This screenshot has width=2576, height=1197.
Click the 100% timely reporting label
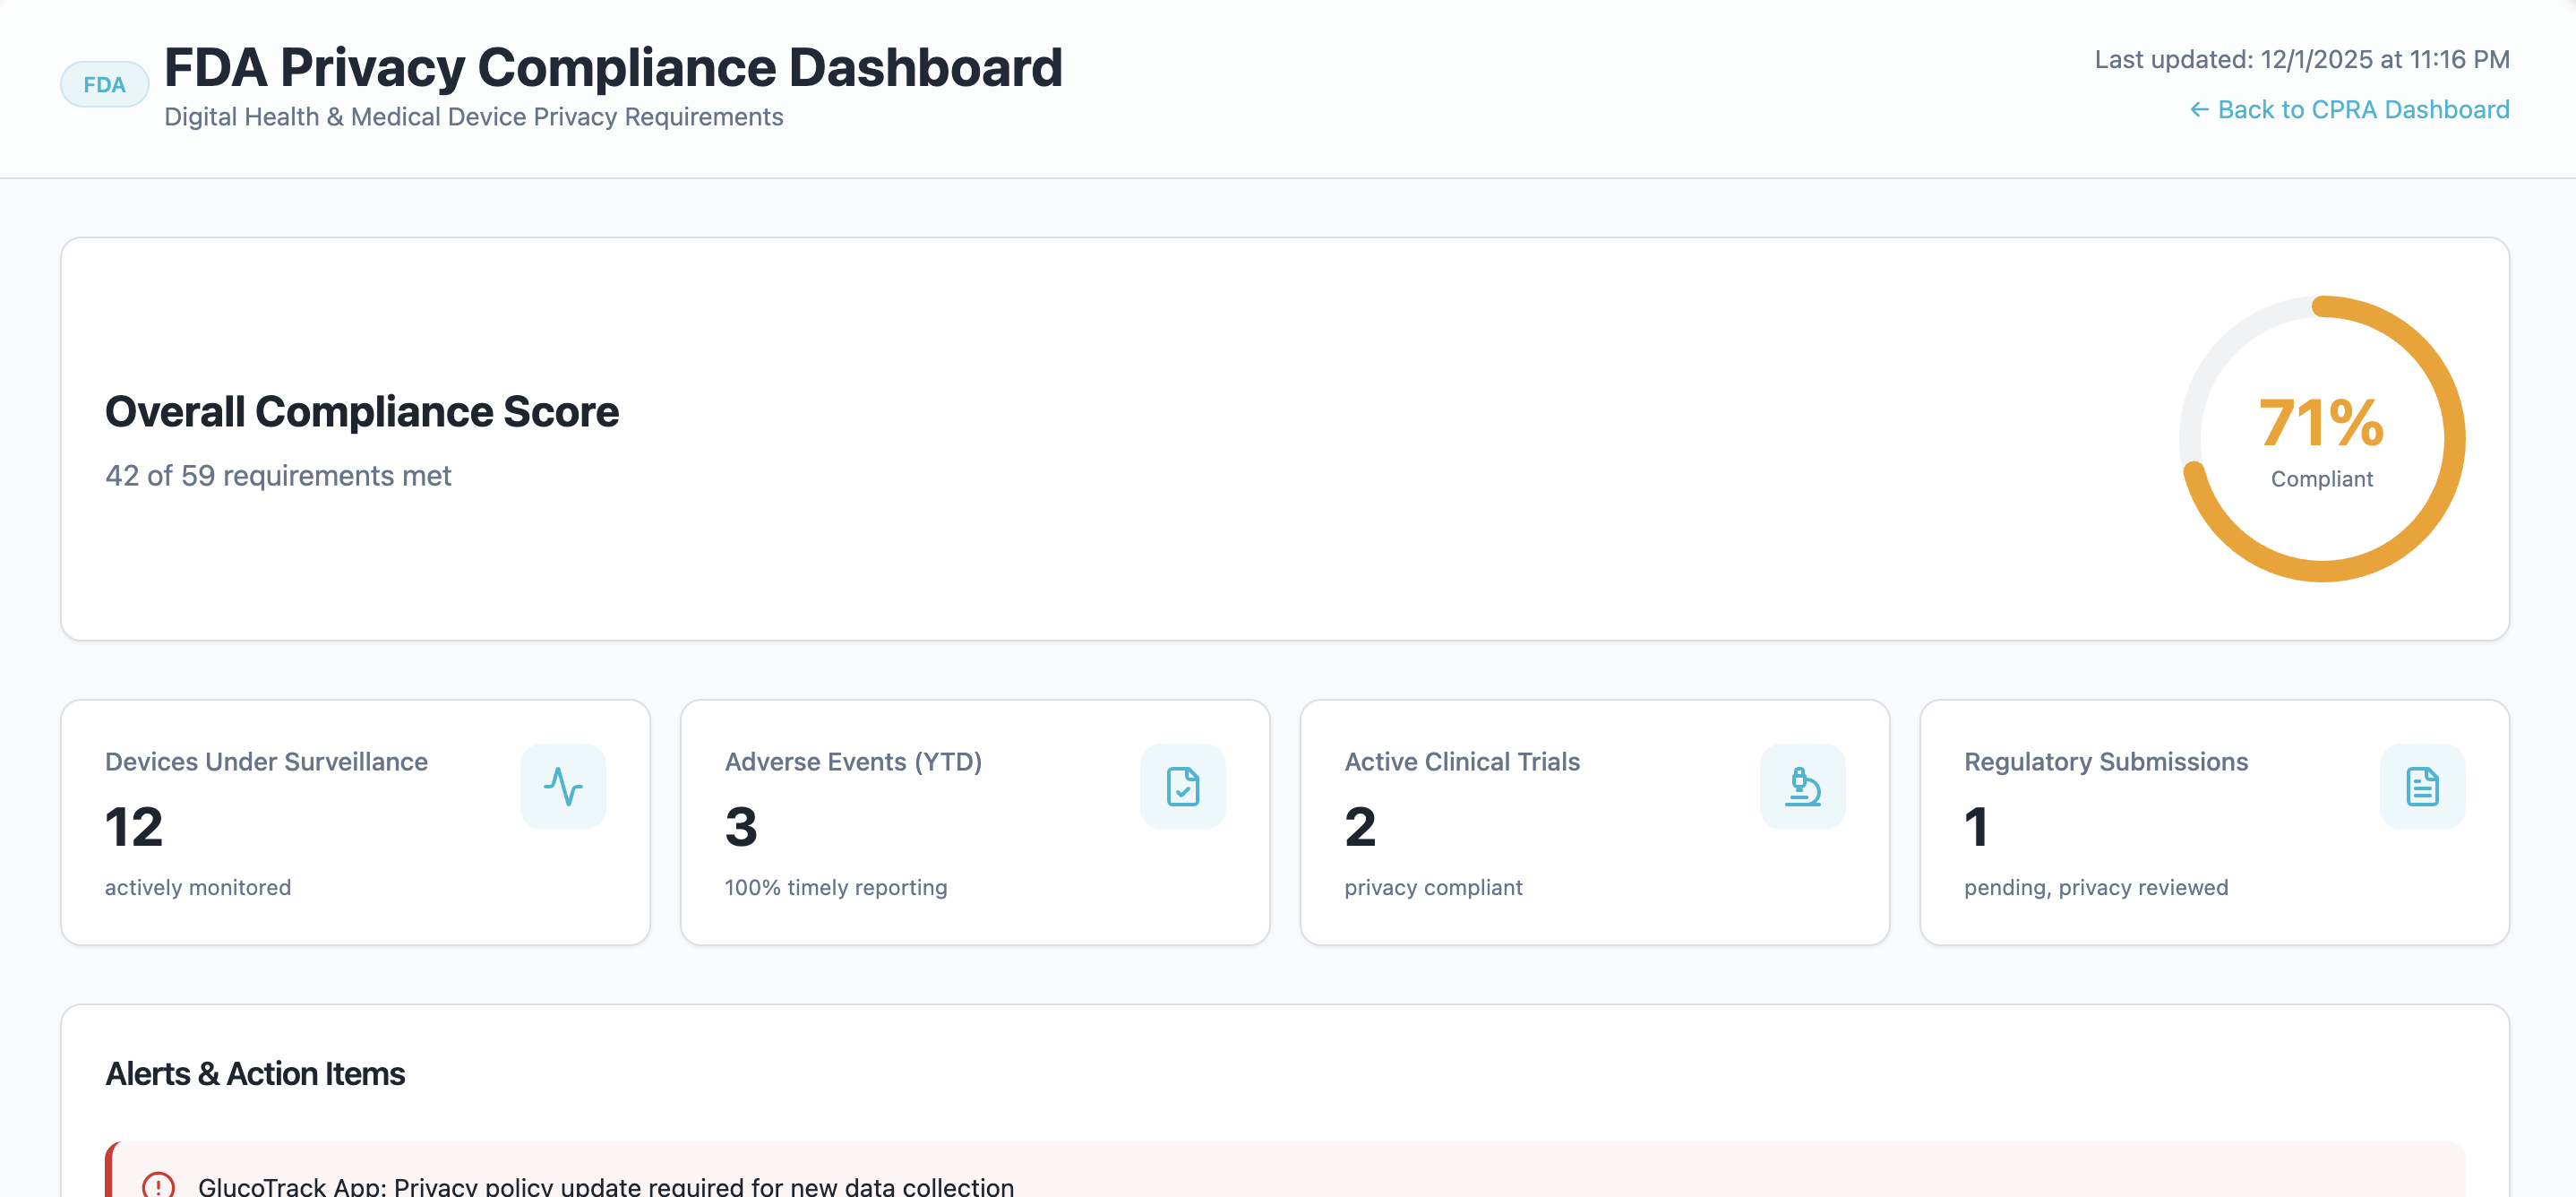point(835,886)
